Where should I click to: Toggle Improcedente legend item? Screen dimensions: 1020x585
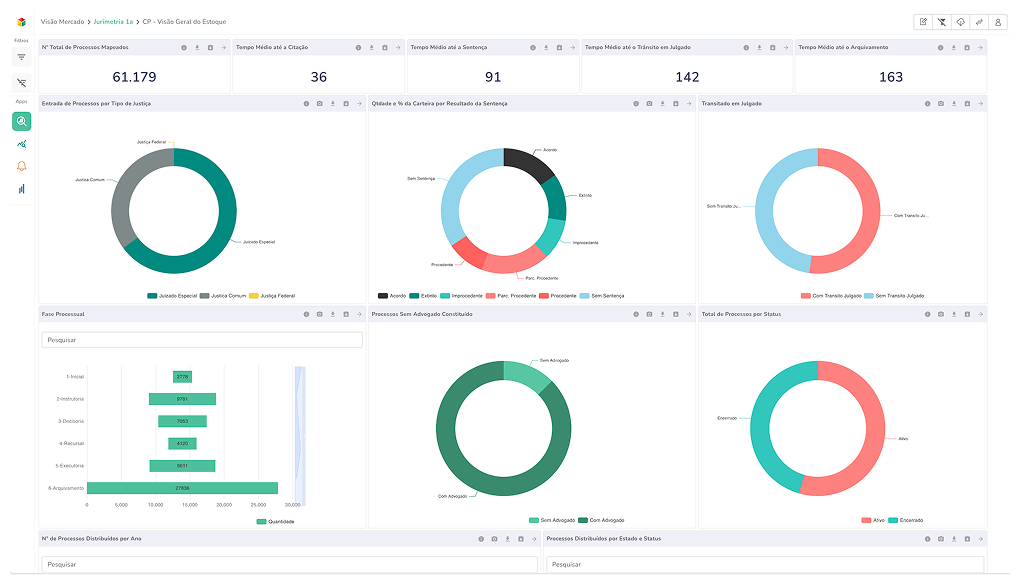pyautogui.click(x=462, y=296)
